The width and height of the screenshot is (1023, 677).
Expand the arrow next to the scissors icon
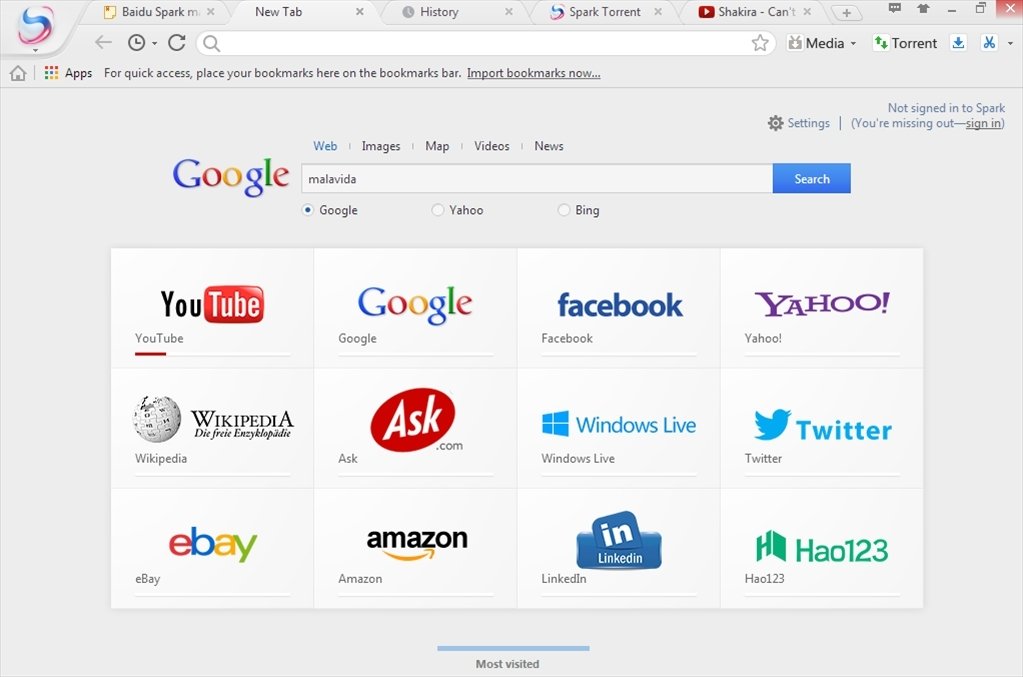point(1010,44)
